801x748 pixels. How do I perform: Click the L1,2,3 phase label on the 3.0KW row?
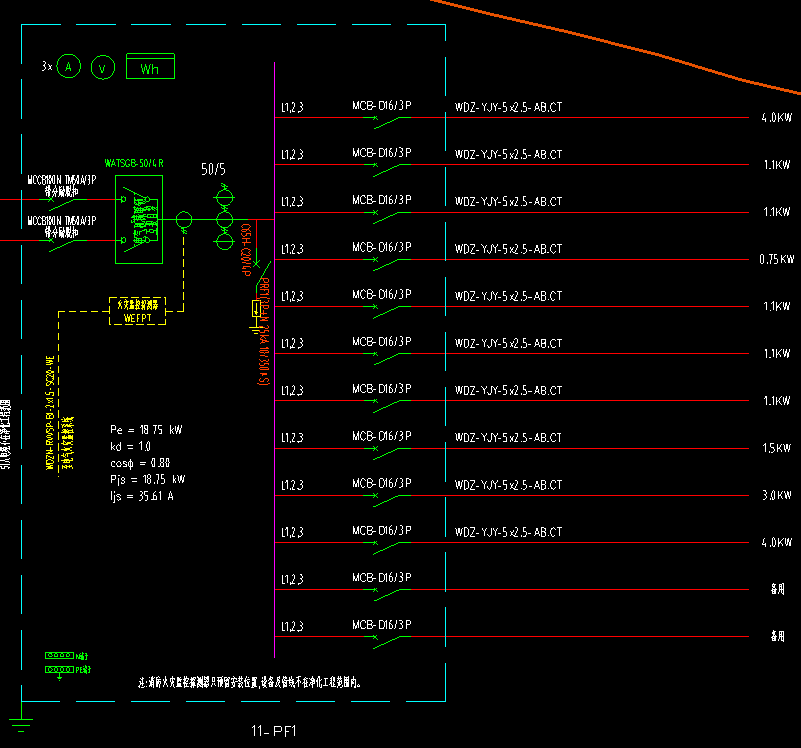click(292, 485)
